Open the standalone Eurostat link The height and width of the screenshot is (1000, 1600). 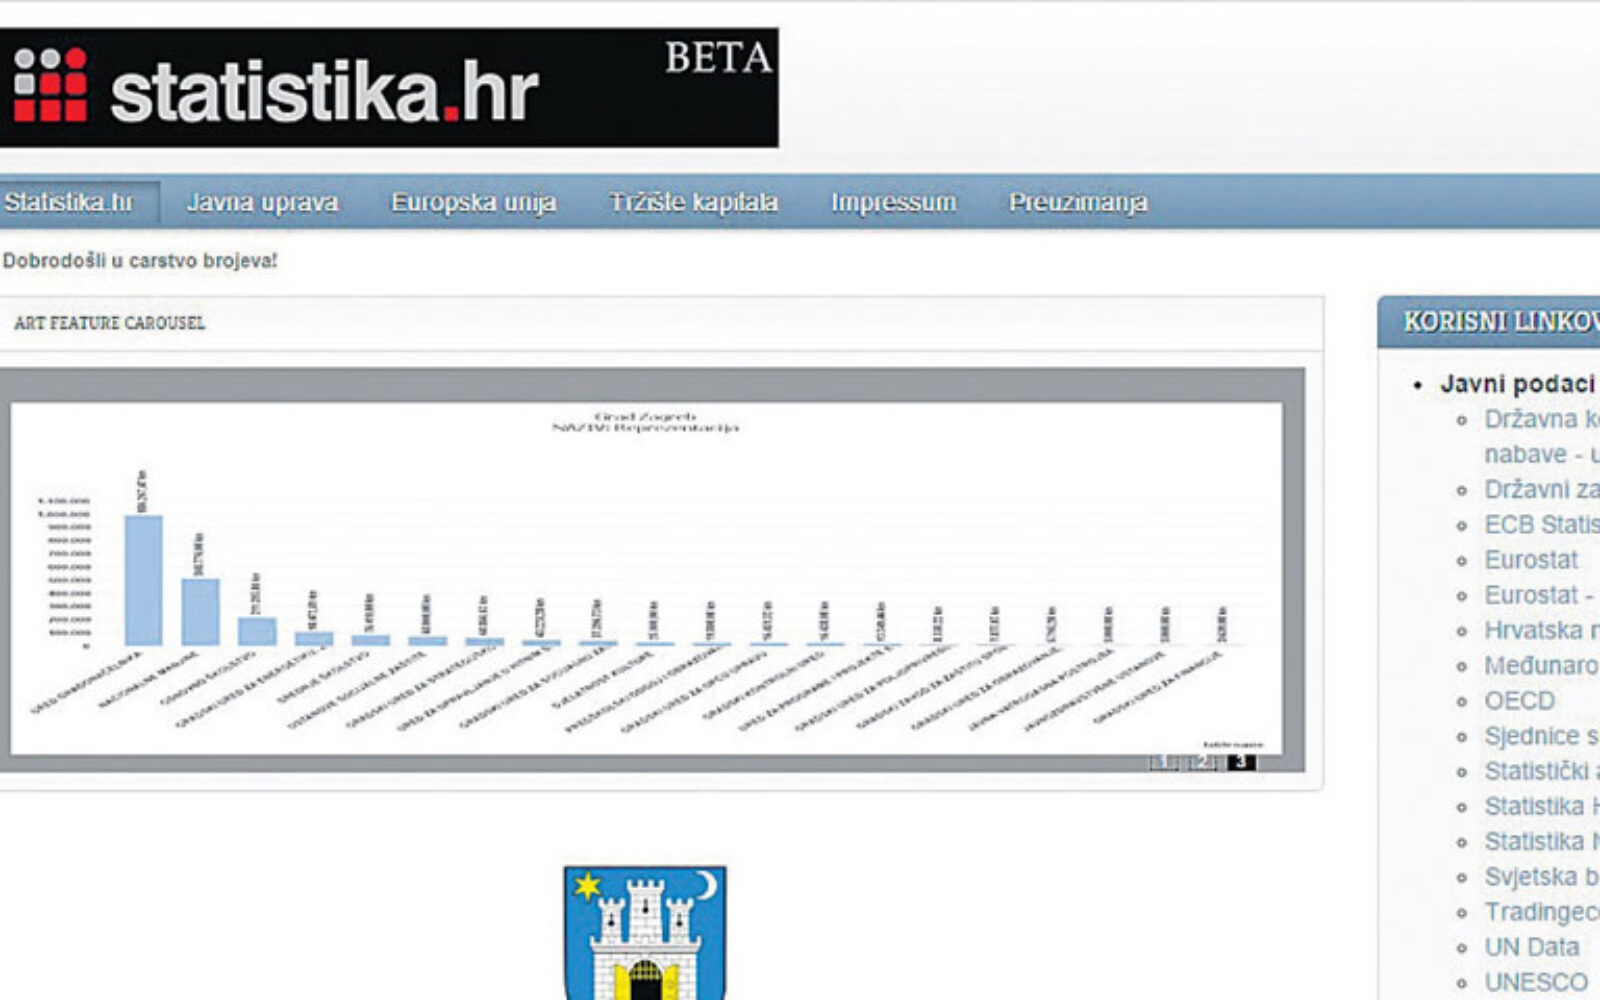[x=1530, y=560]
